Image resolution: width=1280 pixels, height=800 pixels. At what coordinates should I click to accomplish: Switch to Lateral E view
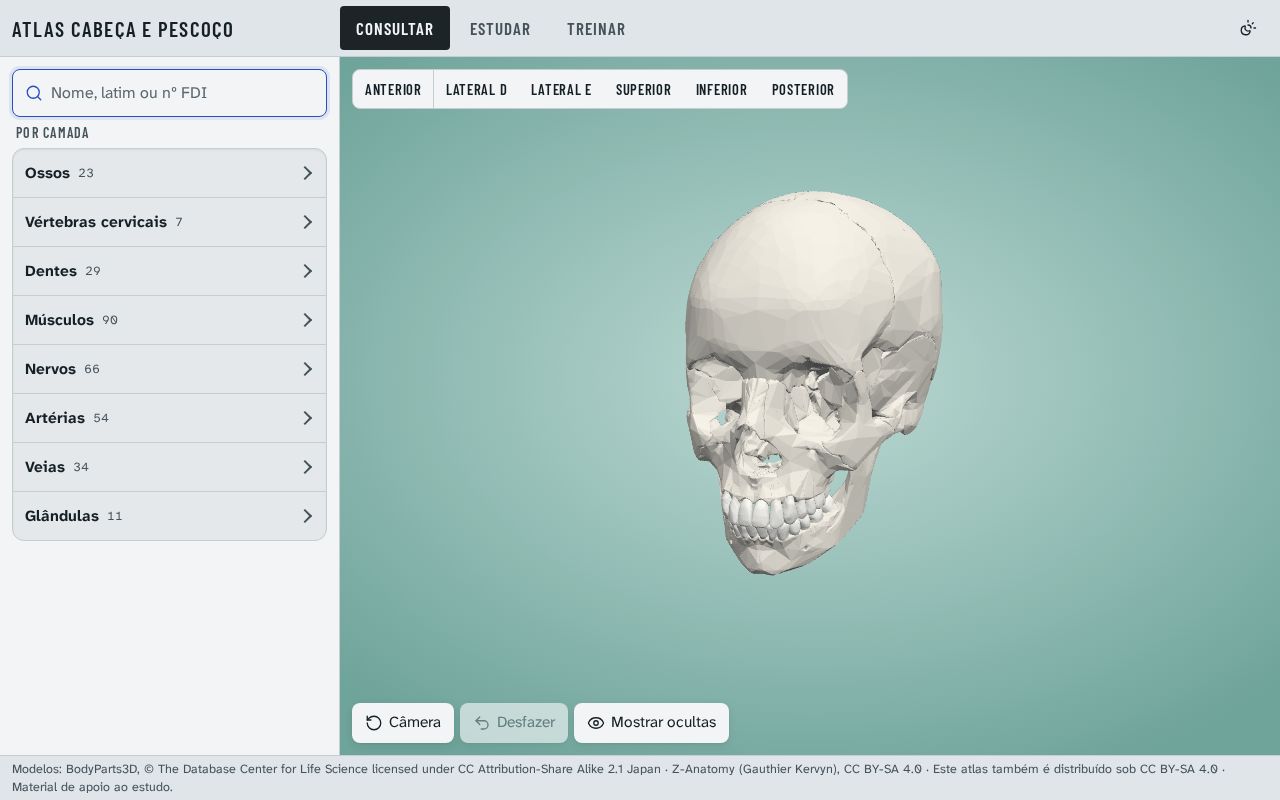pos(561,89)
